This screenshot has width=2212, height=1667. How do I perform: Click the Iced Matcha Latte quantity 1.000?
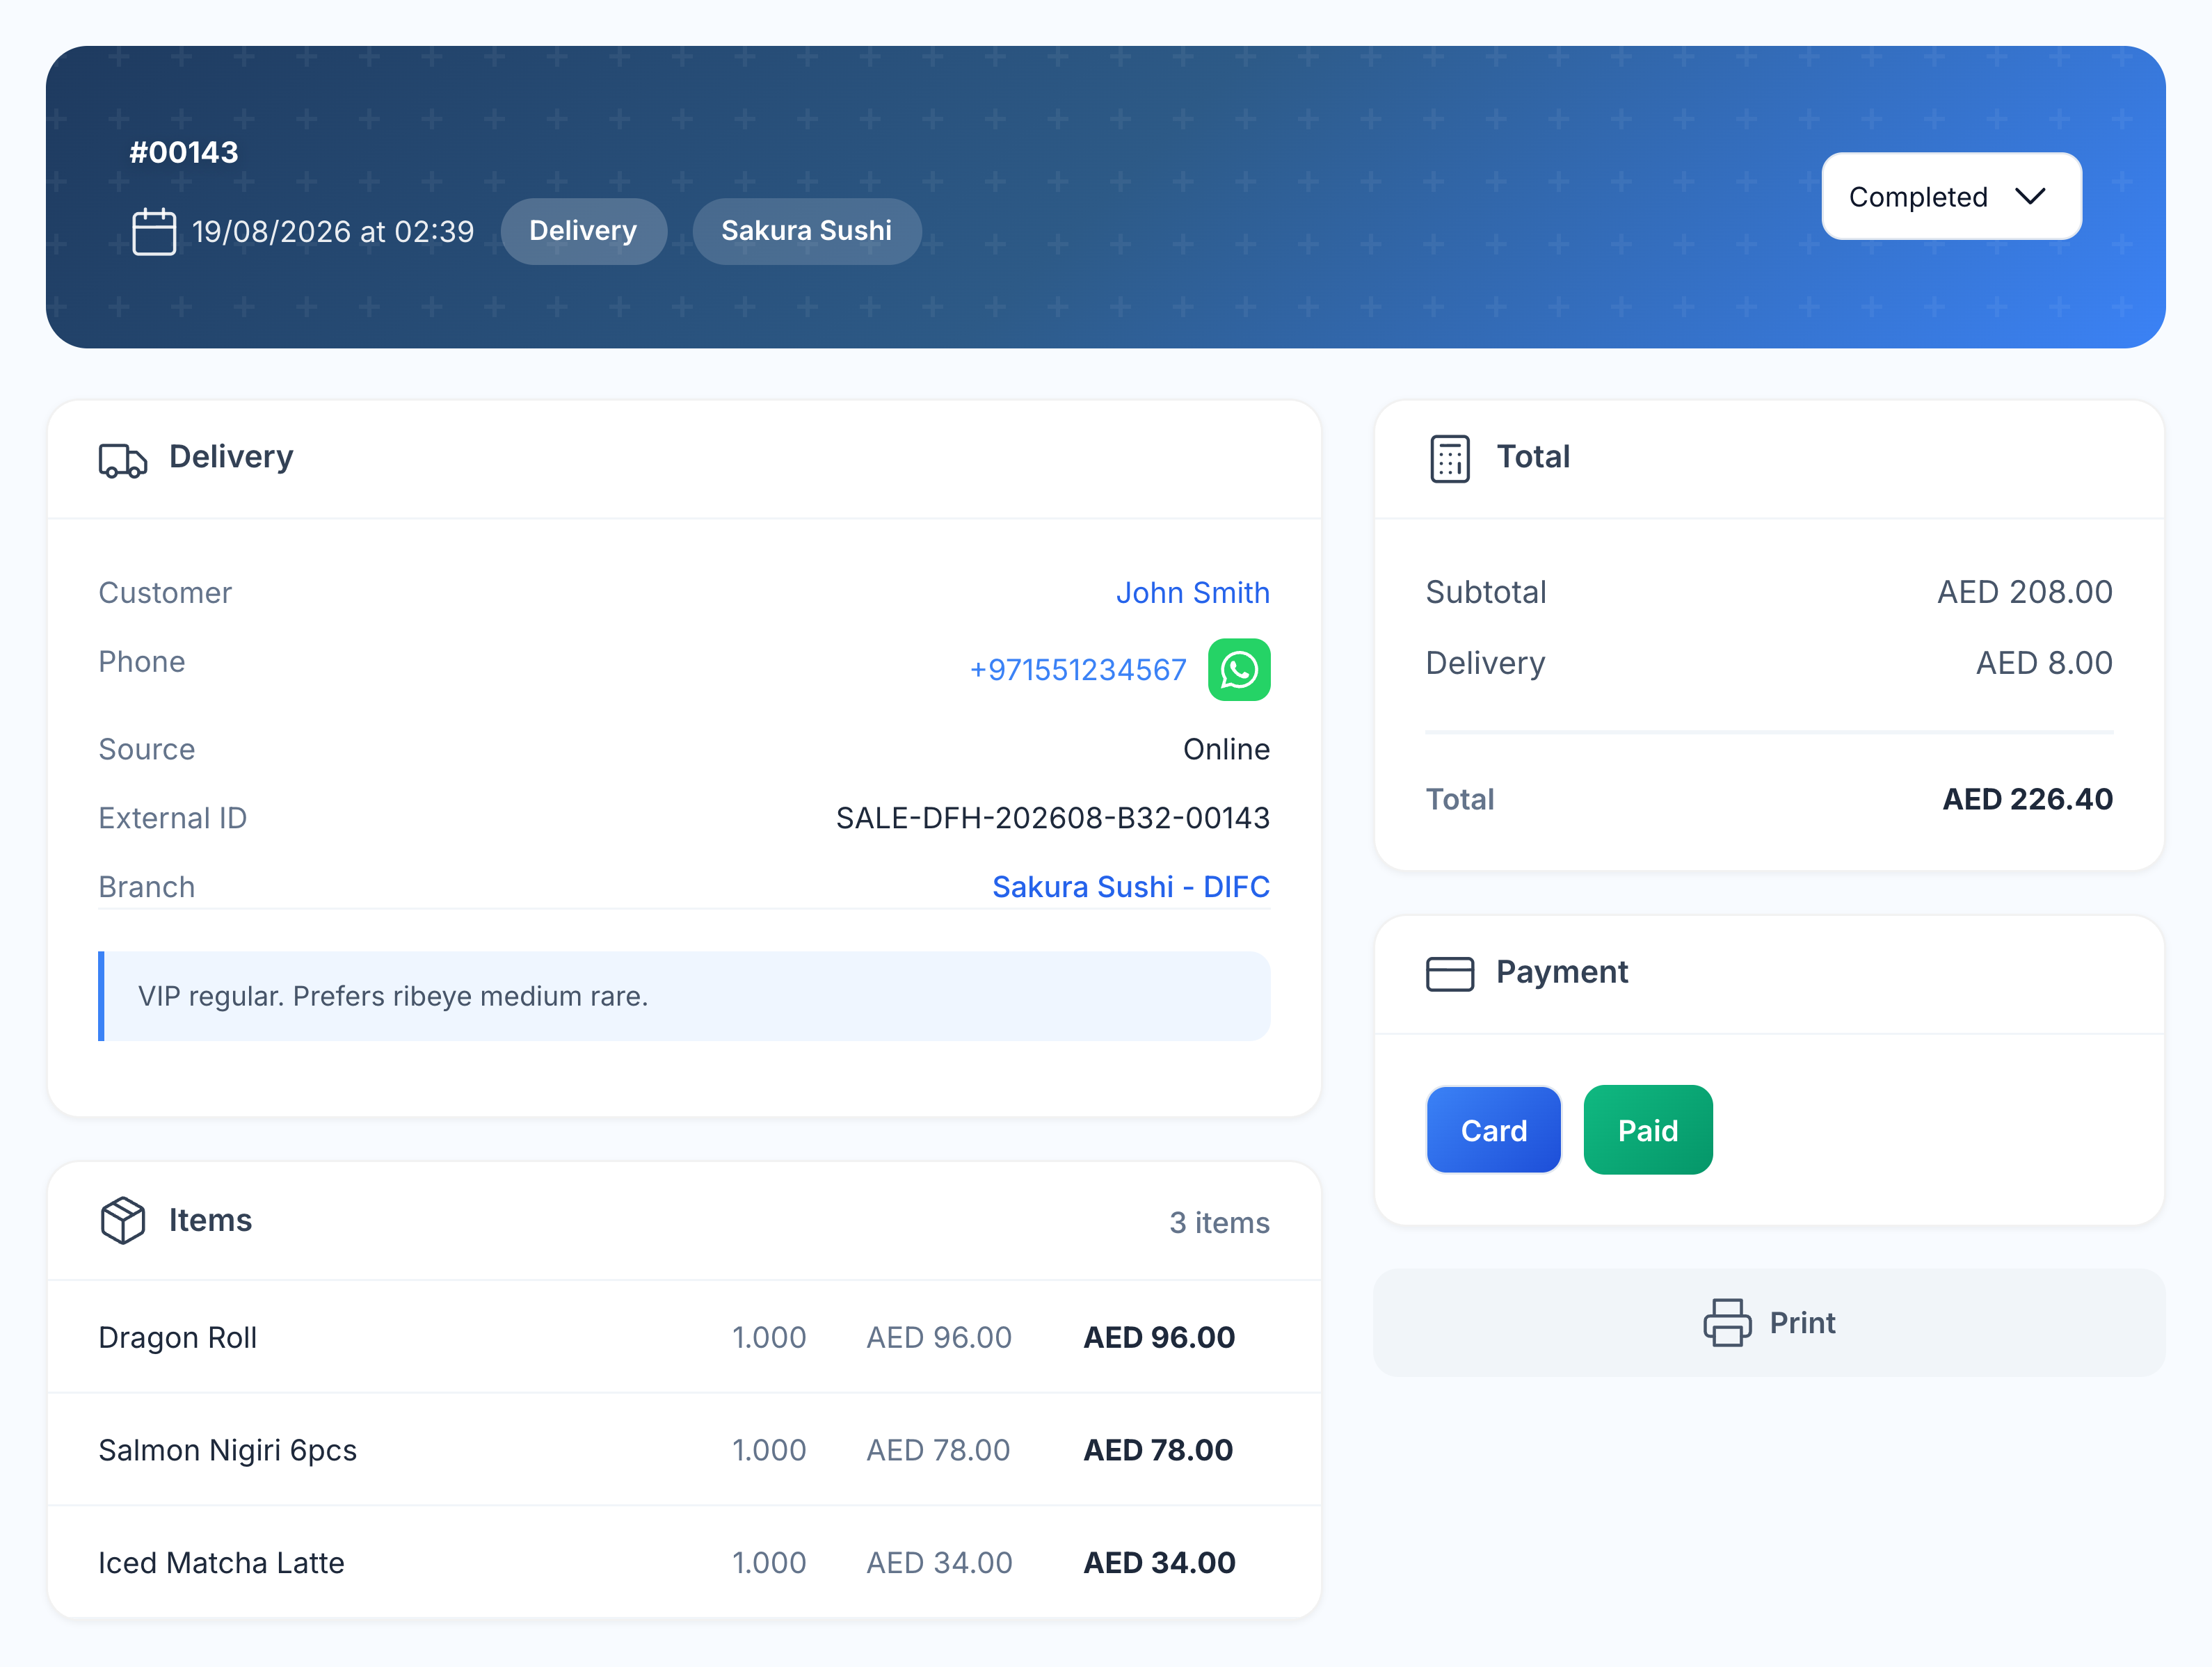768,1562
